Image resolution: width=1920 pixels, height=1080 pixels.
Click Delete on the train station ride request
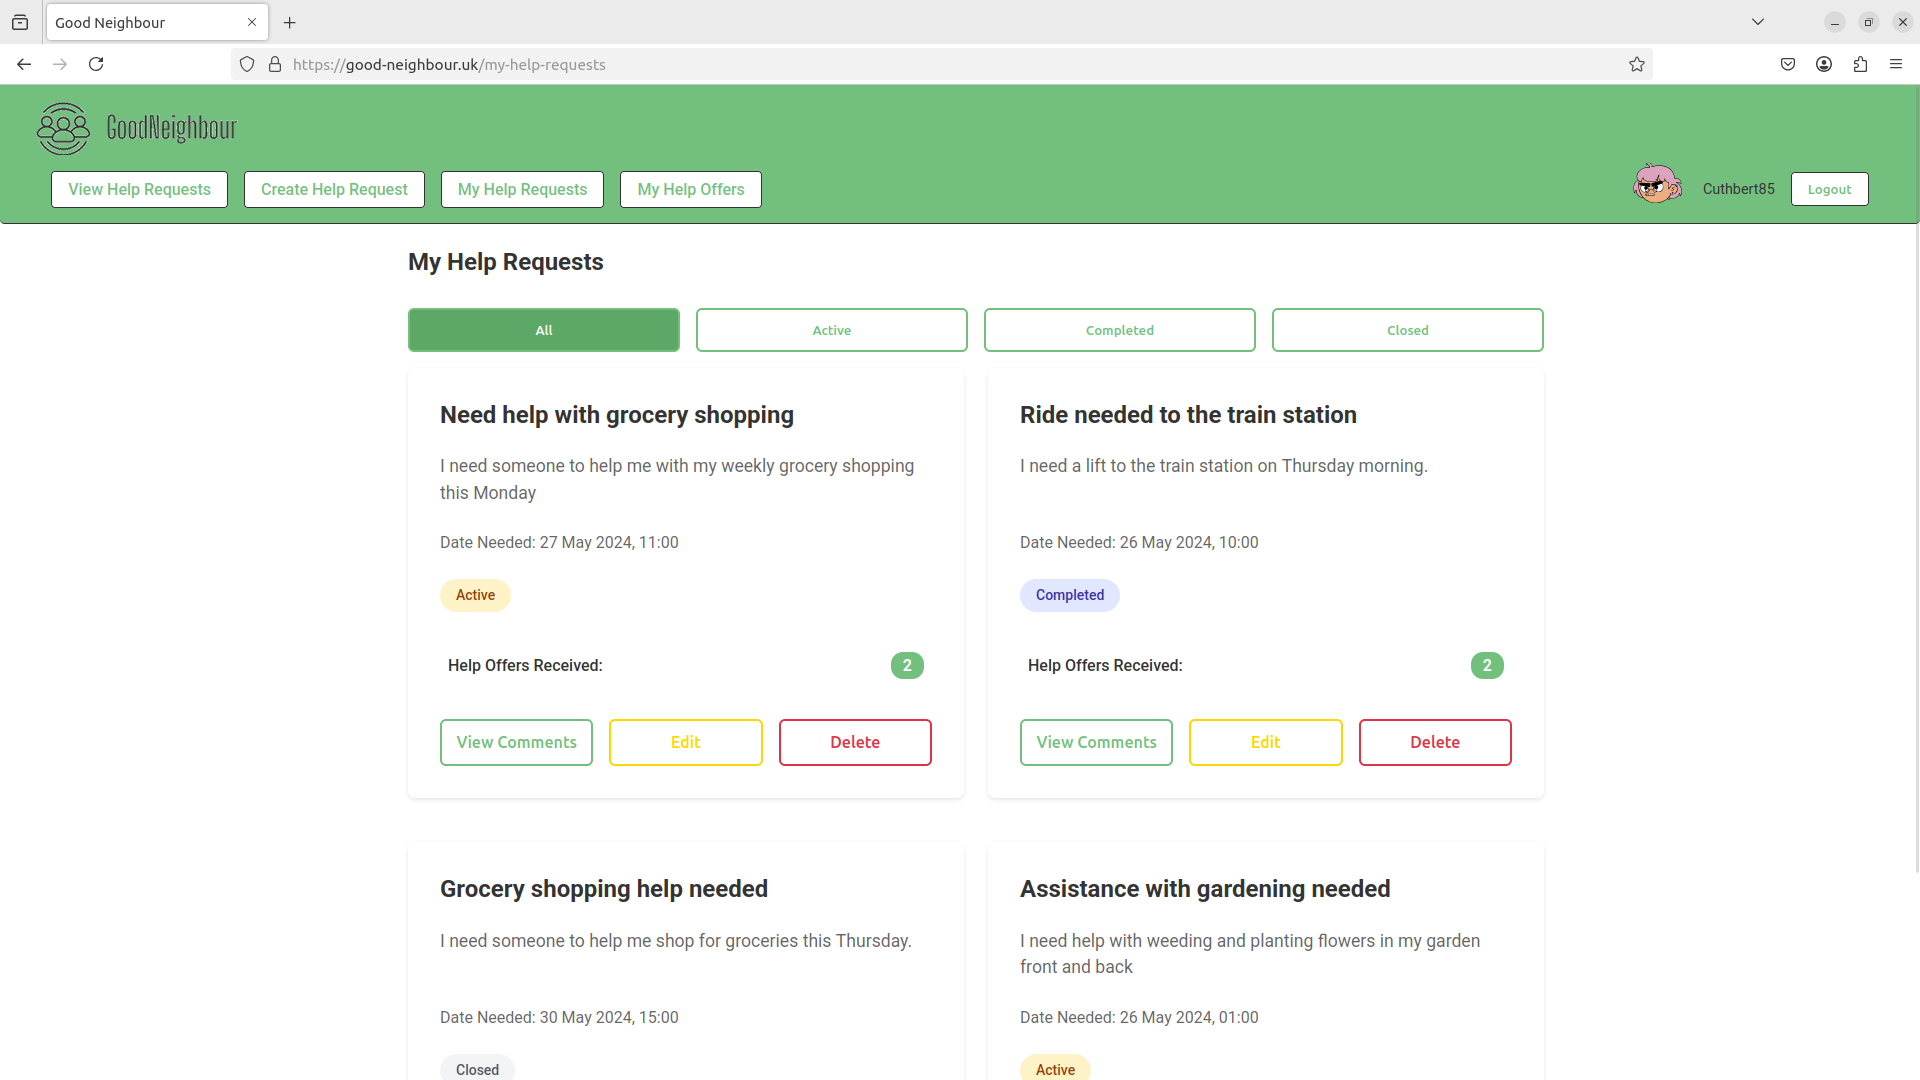[1435, 741]
